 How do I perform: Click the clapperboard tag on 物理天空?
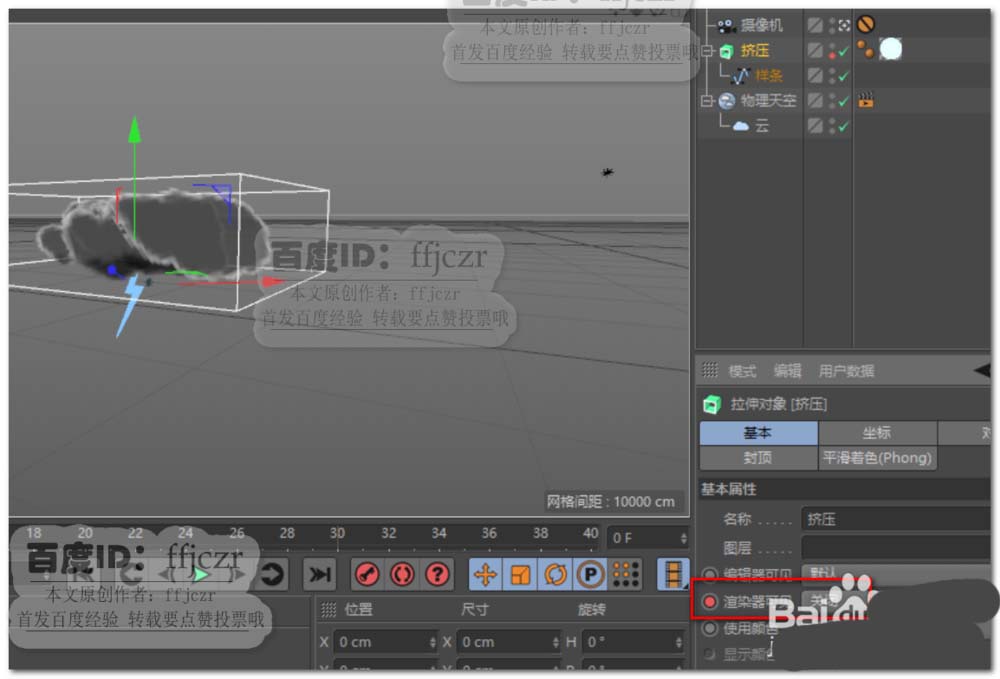[x=865, y=100]
